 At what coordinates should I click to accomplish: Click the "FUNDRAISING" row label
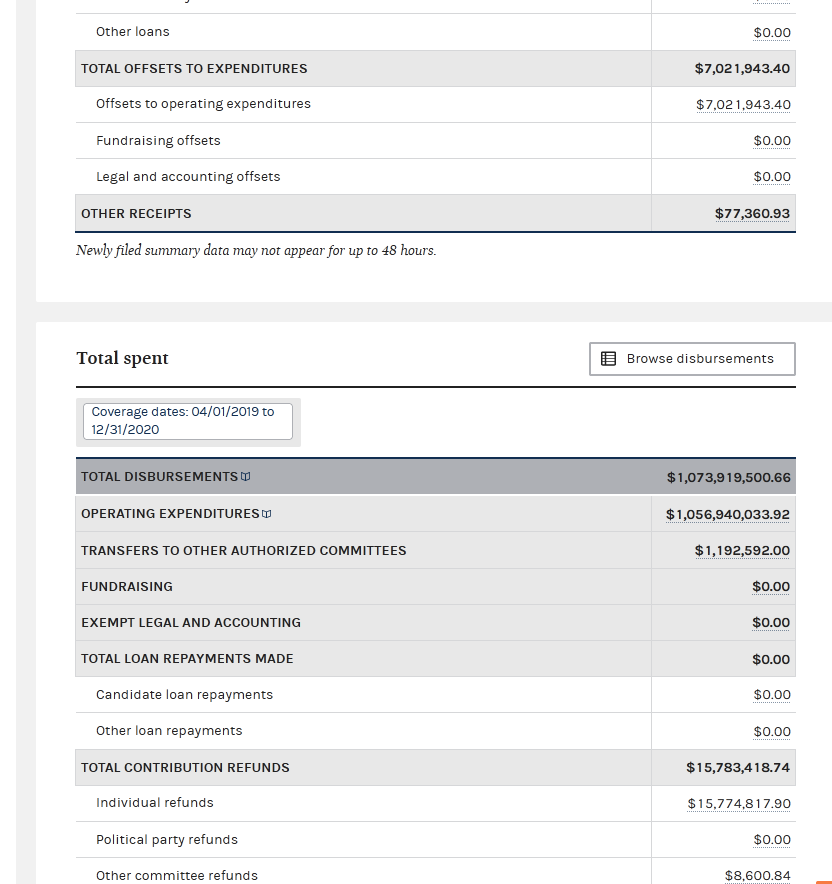coord(127,587)
